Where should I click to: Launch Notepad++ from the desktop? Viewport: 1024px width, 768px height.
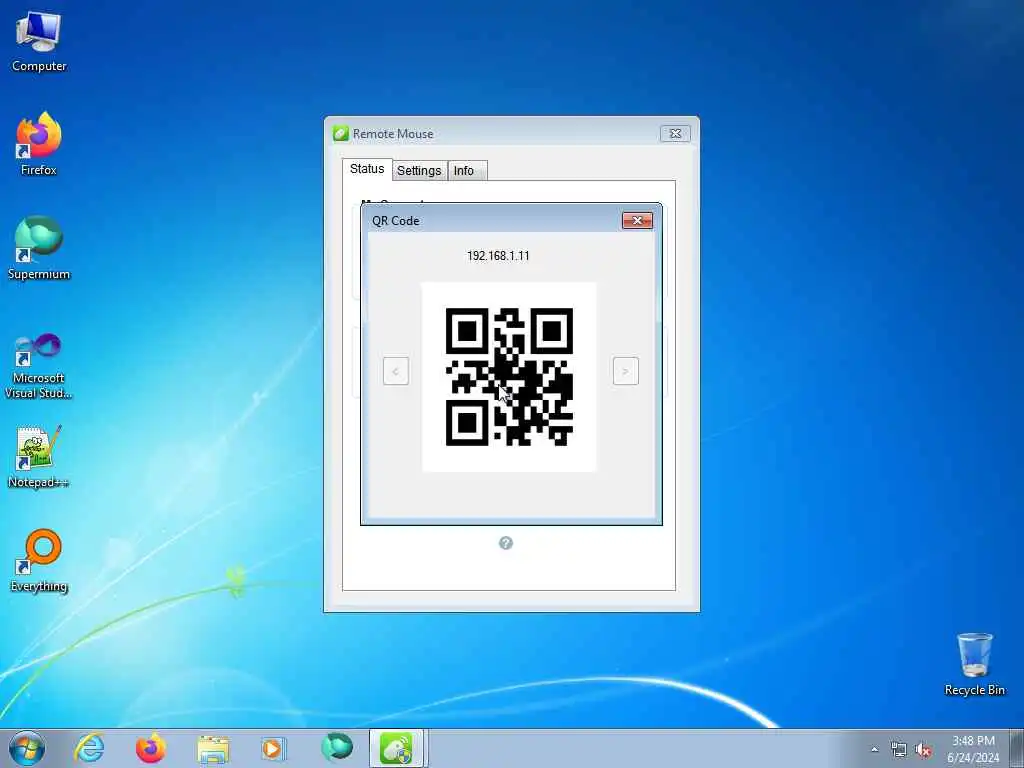coord(39,456)
